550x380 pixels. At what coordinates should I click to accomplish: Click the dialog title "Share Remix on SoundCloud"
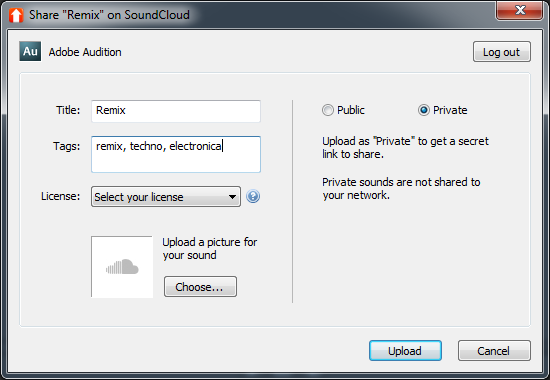click(x=109, y=15)
